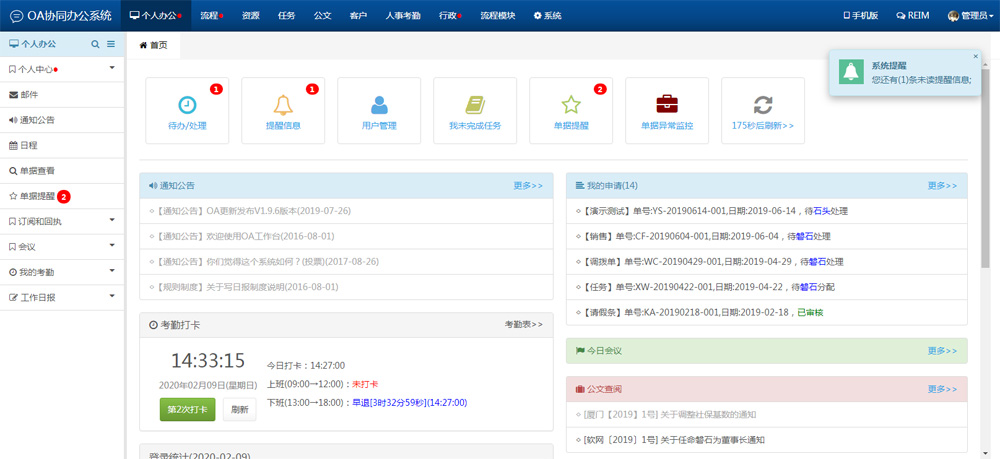Switch to the 首页 tab
The width and height of the screenshot is (1000, 459).
coord(154,45)
